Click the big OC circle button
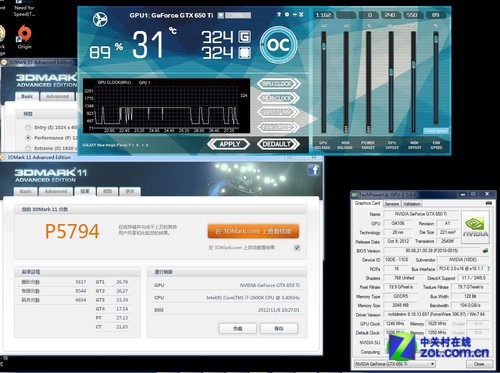Screen dimensions: 500x373 pyautogui.click(x=278, y=45)
